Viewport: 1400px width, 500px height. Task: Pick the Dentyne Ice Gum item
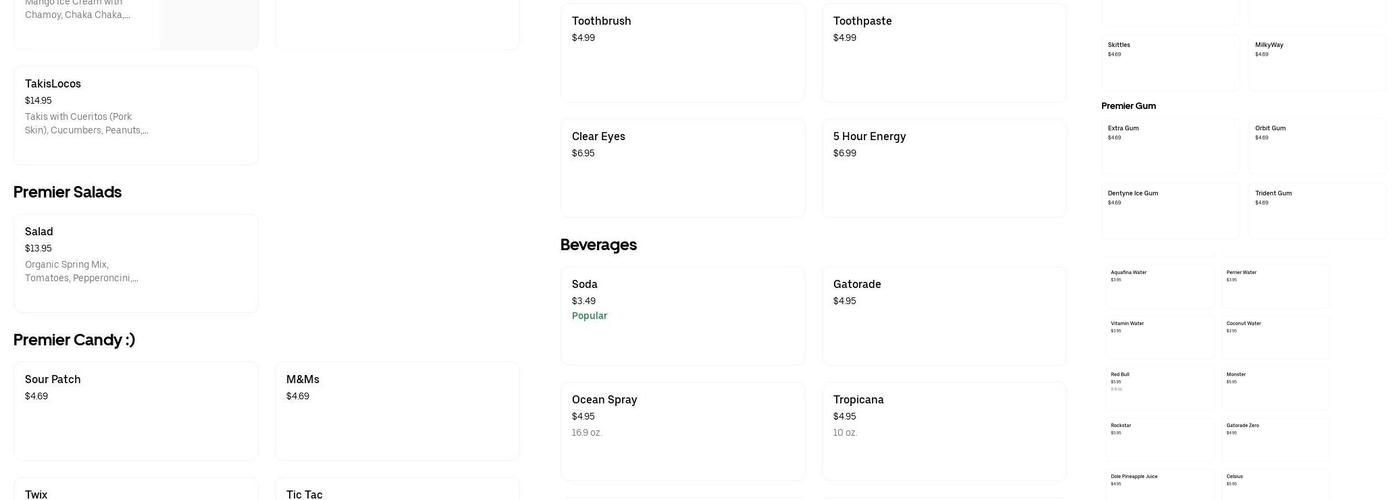click(x=1170, y=210)
